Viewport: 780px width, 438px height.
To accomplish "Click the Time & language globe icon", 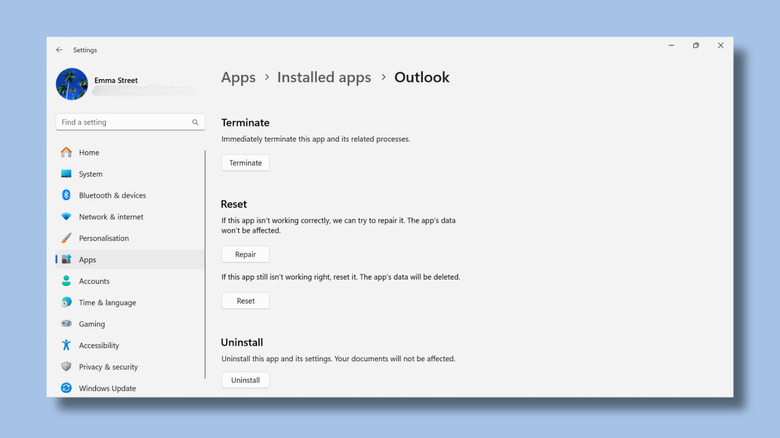I will [x=66, y=302].
